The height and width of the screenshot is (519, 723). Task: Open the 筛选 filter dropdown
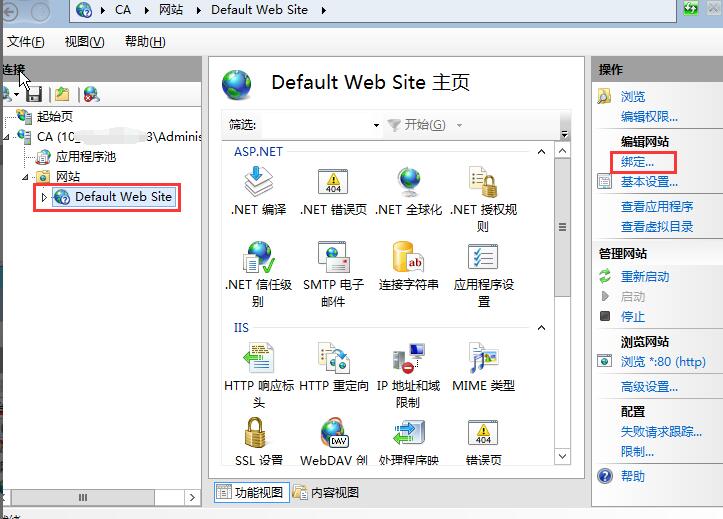pos(376,125)
